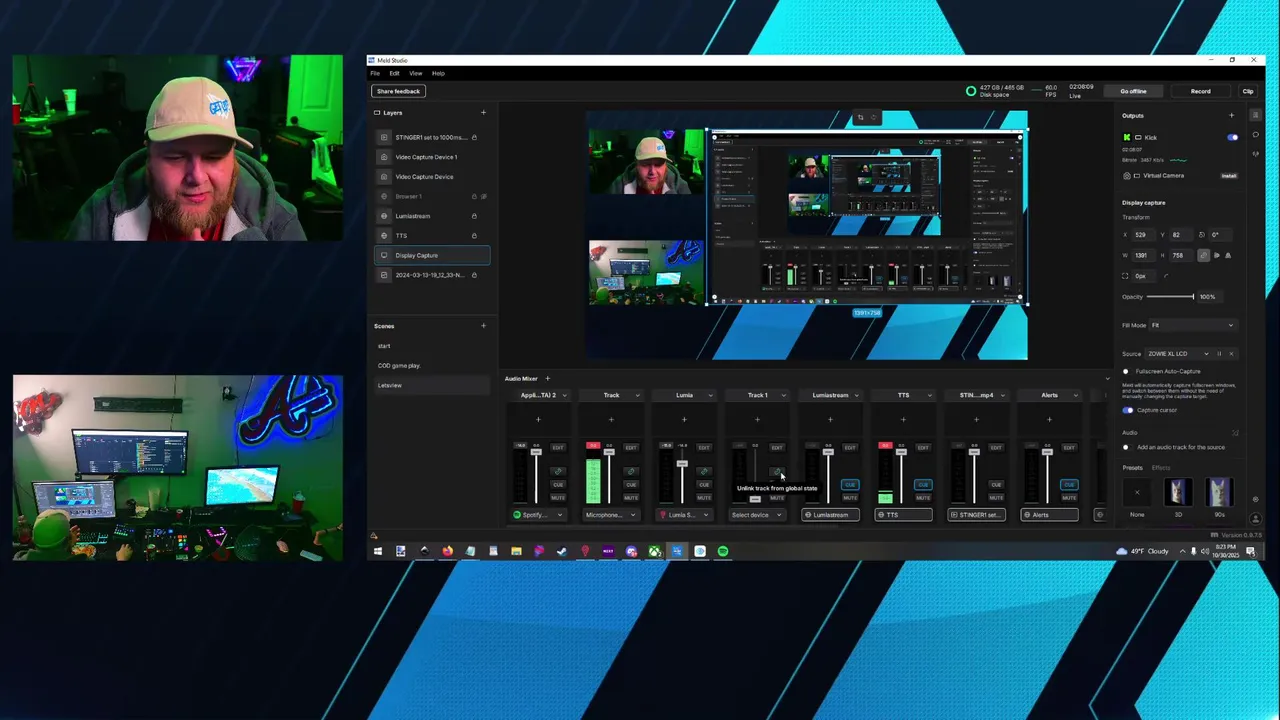Screen dimensions: 1280x720
Task: Click the Microphone track volume fader
Action: click(609, 452)
